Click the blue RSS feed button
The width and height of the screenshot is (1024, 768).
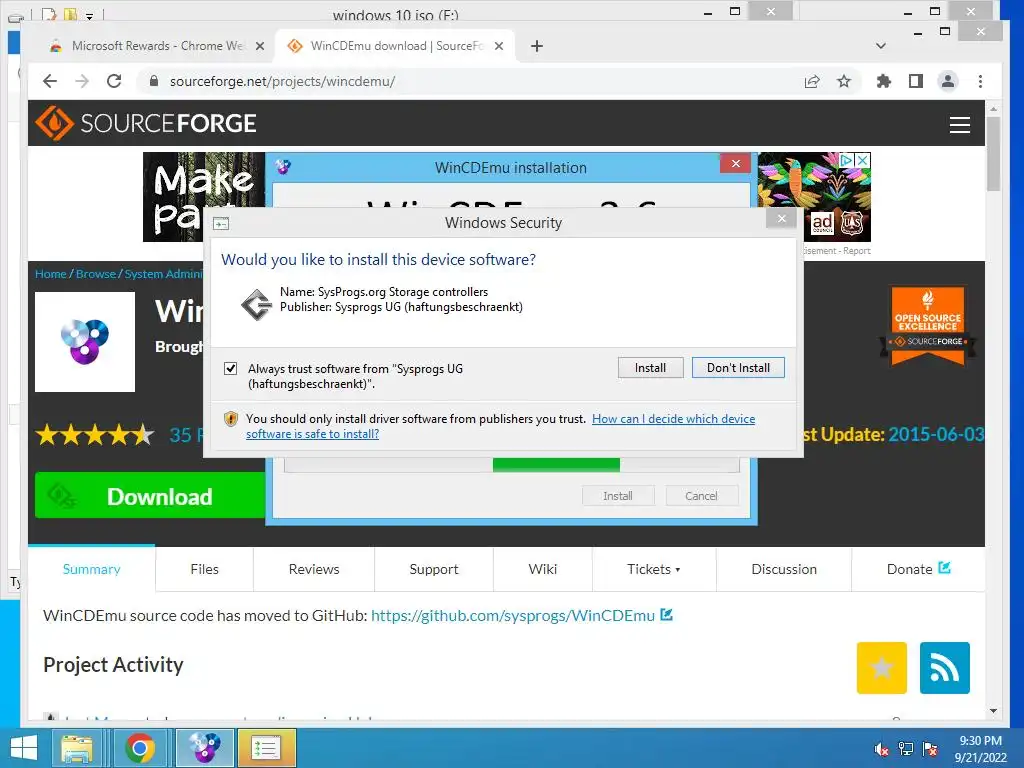(x=944, y=667)
